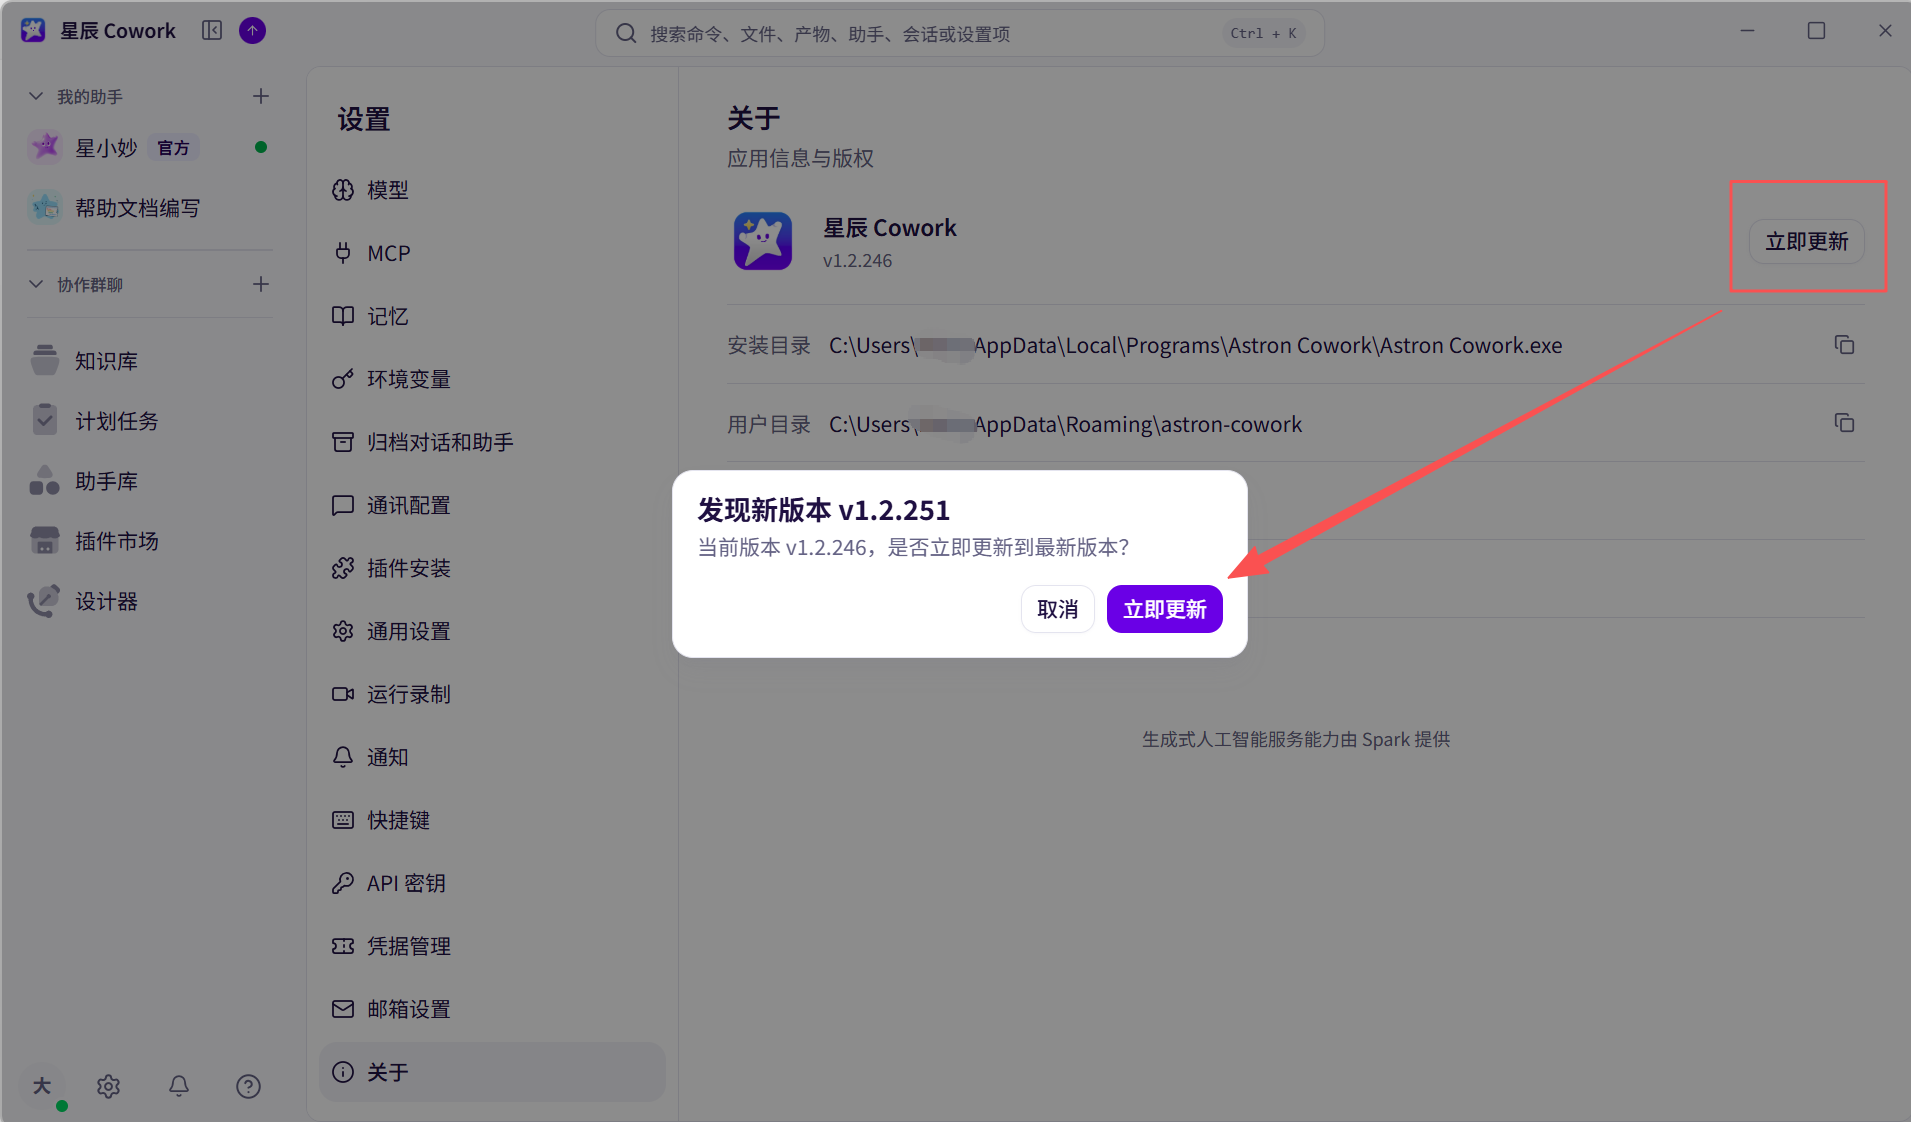
Task: Click the 官方 badge next to 星小妙
Action: tap(173, 148)
